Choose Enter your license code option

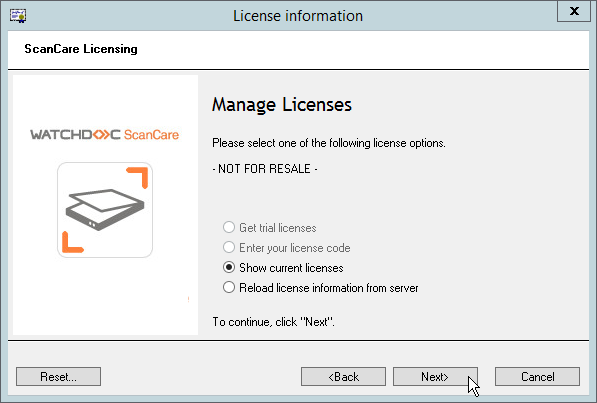229,248
